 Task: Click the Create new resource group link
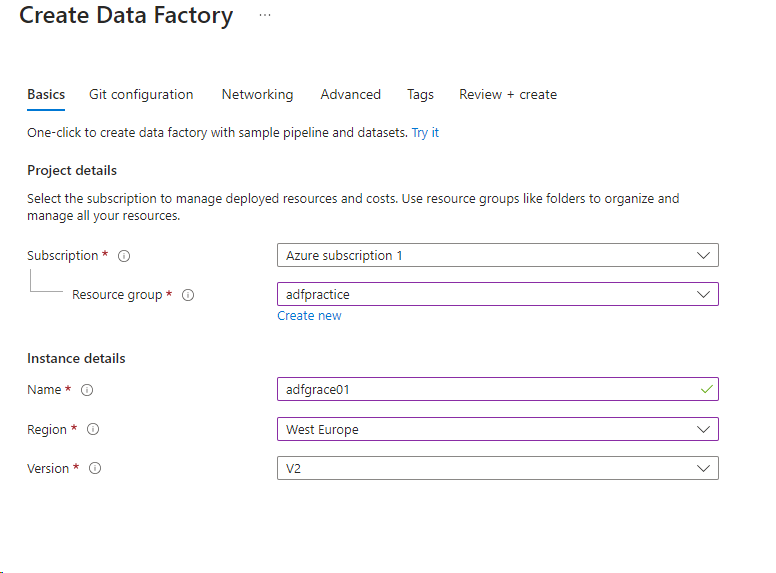[x=309, y=316]
